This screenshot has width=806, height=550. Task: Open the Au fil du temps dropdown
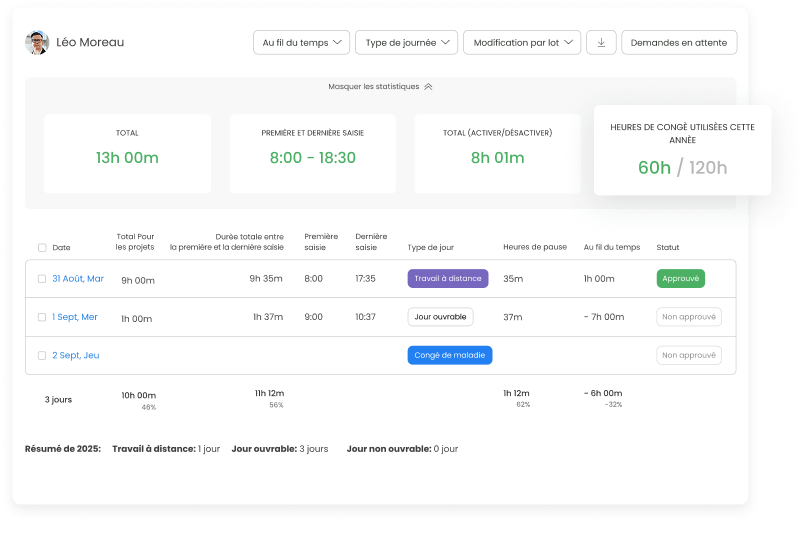(x=302, y=42)
